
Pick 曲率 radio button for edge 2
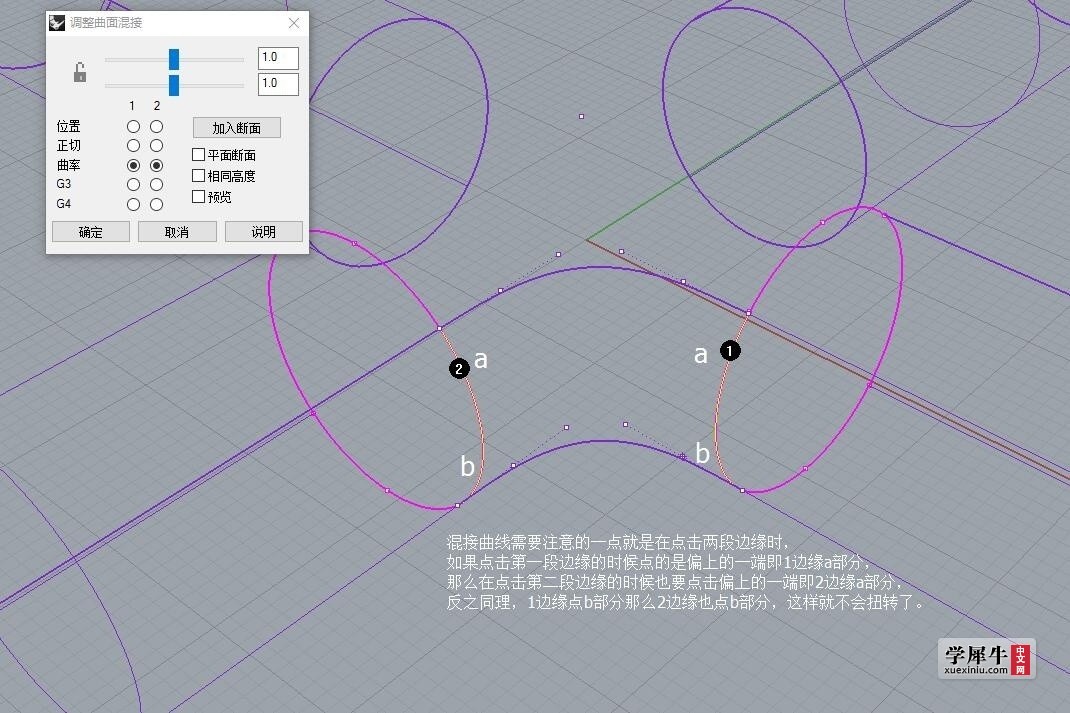click(x=156, y=165)
